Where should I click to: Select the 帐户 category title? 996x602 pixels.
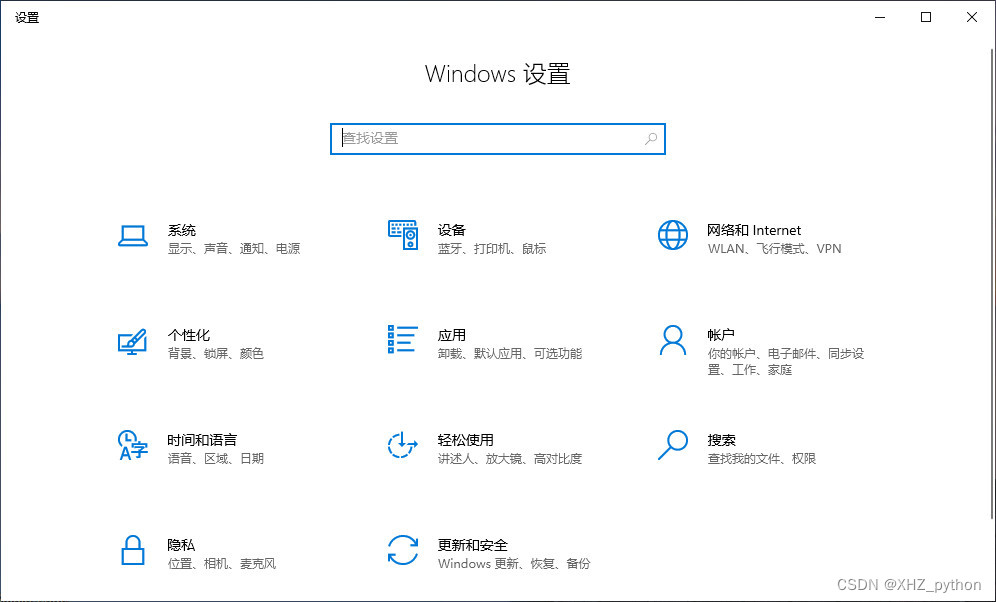point(721,335)
